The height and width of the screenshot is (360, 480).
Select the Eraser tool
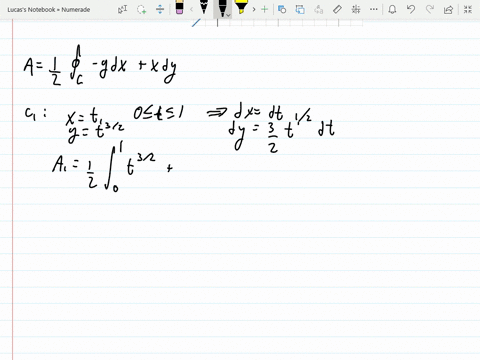pyautogui.click(x=179, y=7)
